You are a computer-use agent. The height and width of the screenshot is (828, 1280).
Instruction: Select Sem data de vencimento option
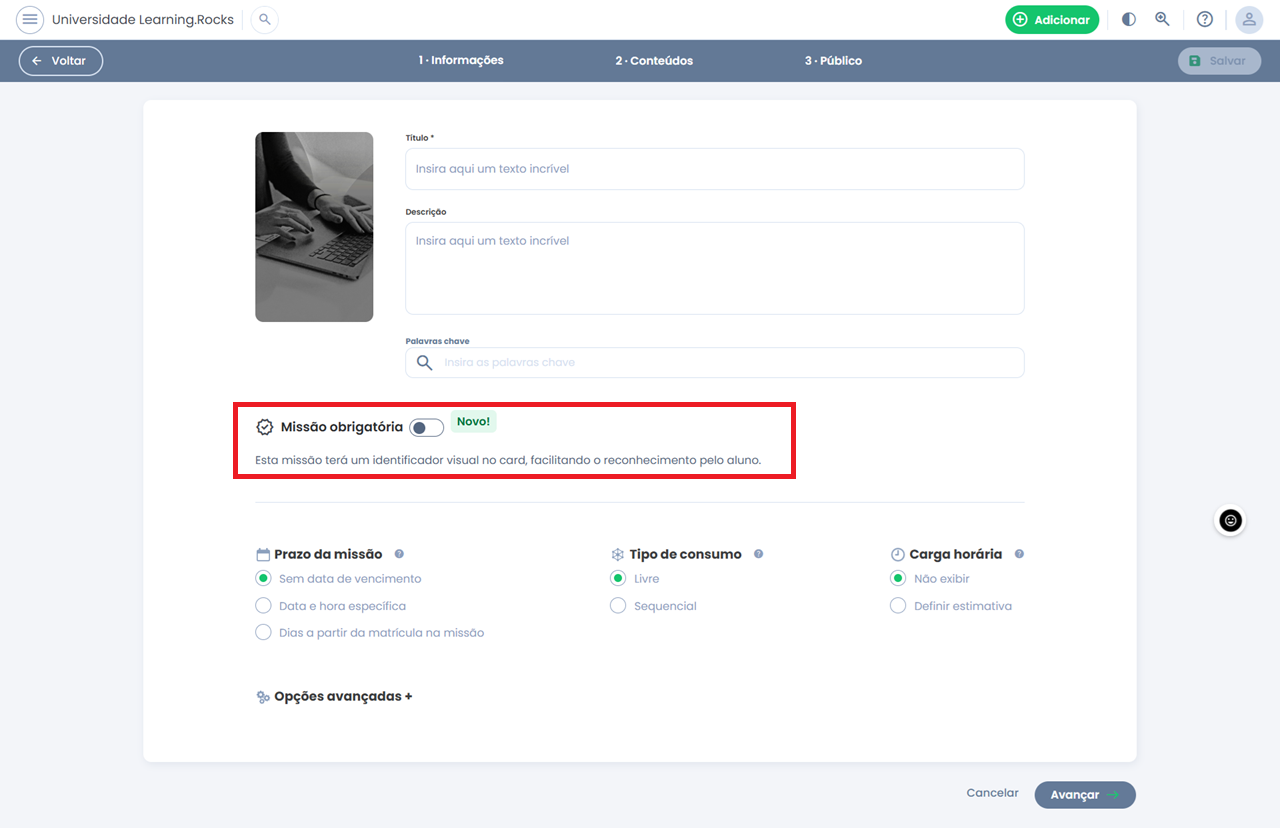pos(263,578)
